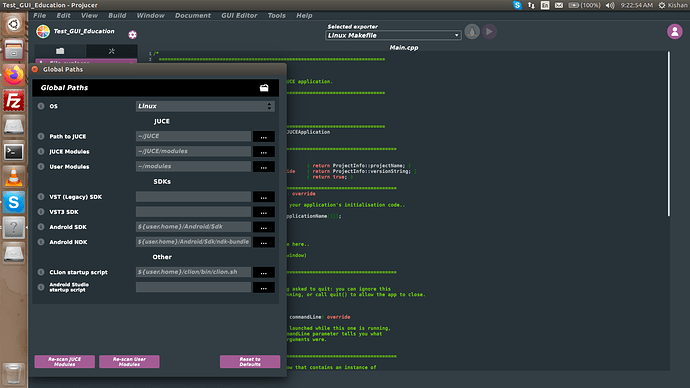Open VLC media player from the launcher
Viewport: 690px width, 388px height.
(x=14, y=177)
